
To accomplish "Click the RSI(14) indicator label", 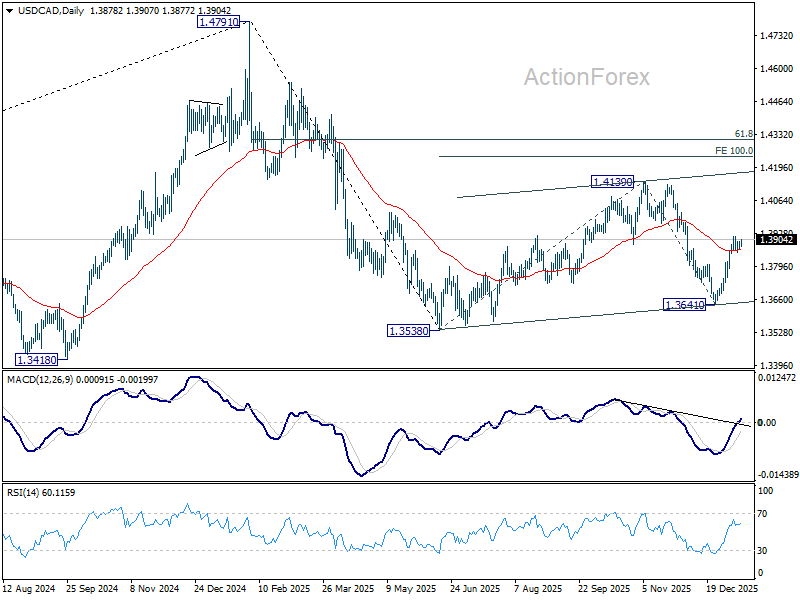I will click(22, 493).
